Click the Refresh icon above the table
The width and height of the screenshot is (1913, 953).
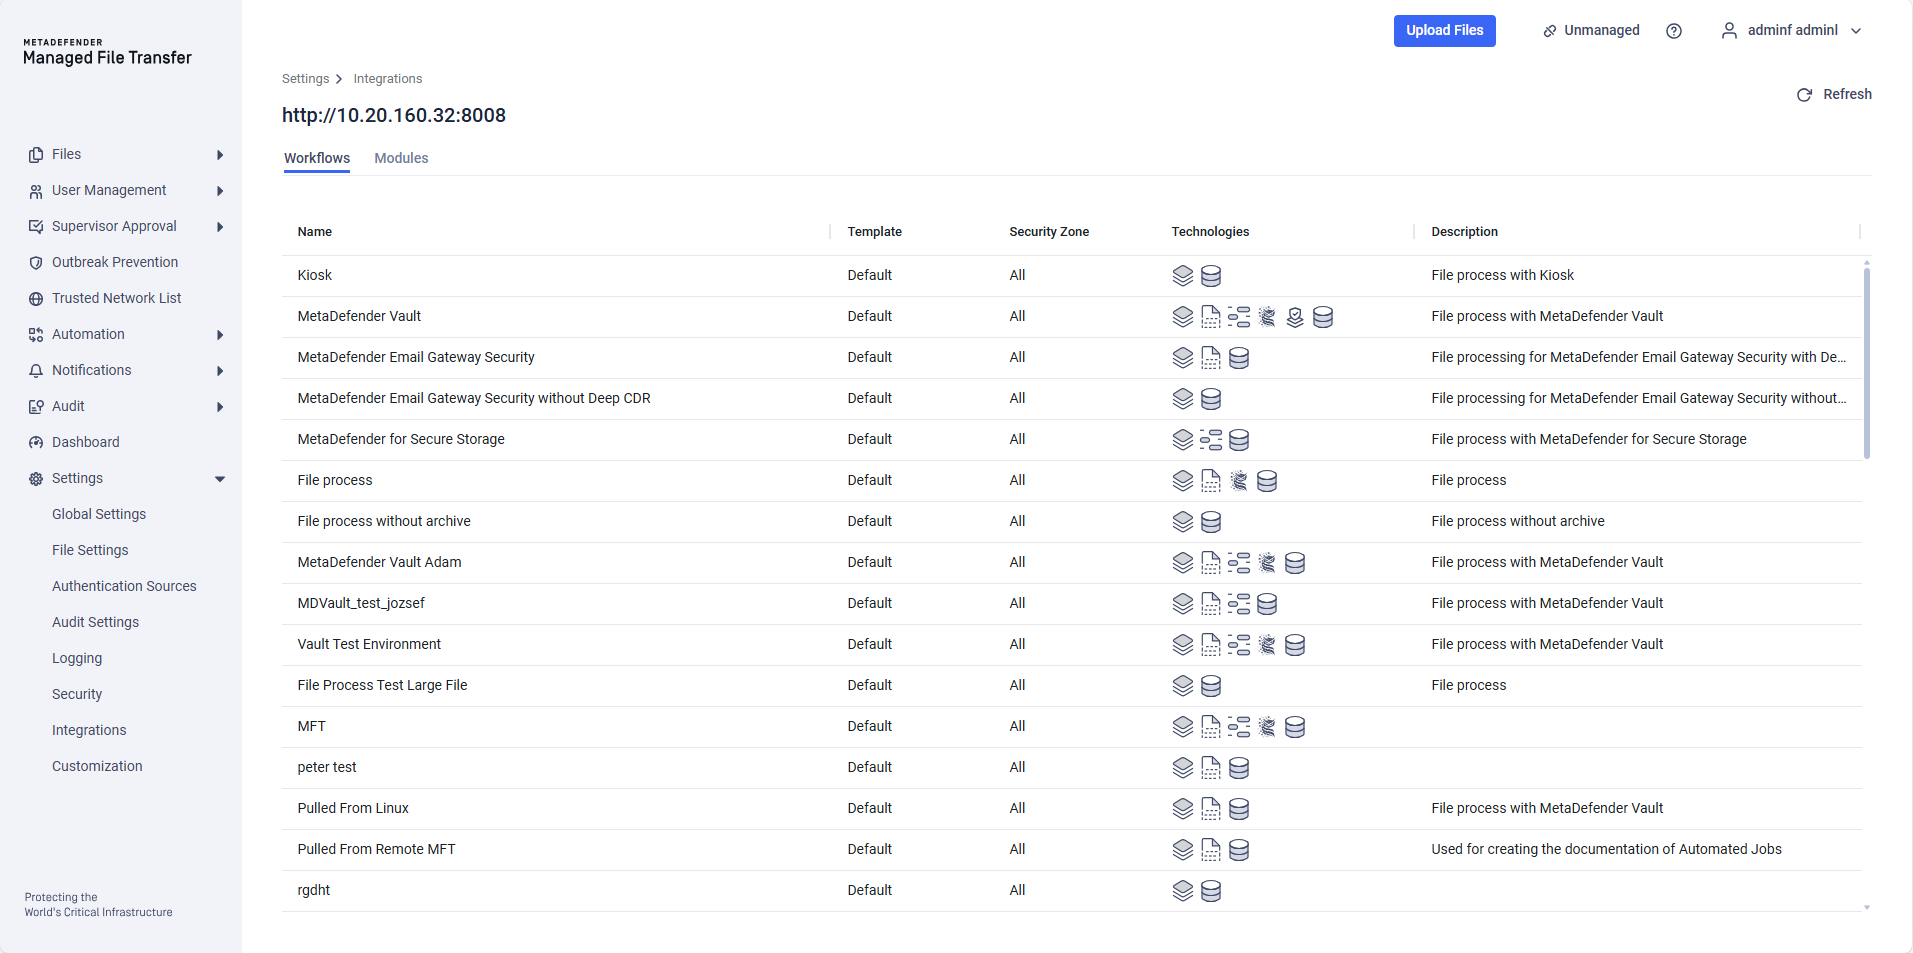click(1804, 94)
